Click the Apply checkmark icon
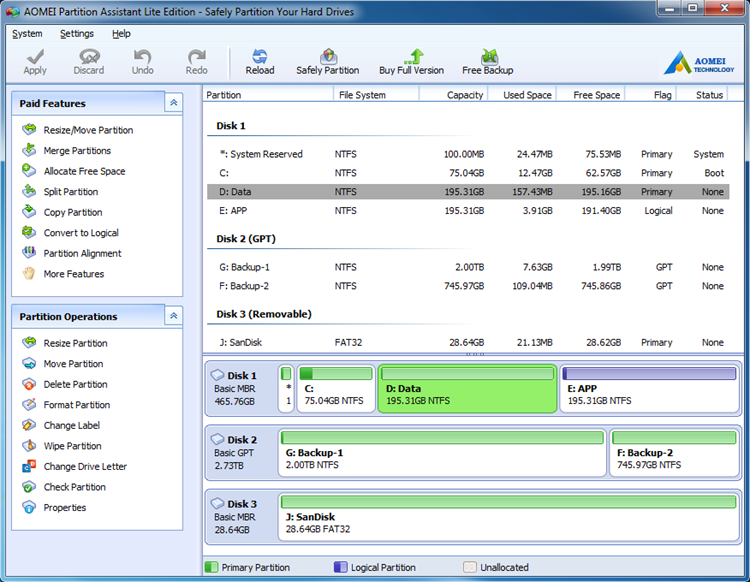Screen dimensions: 750x582 click(35, 56)
